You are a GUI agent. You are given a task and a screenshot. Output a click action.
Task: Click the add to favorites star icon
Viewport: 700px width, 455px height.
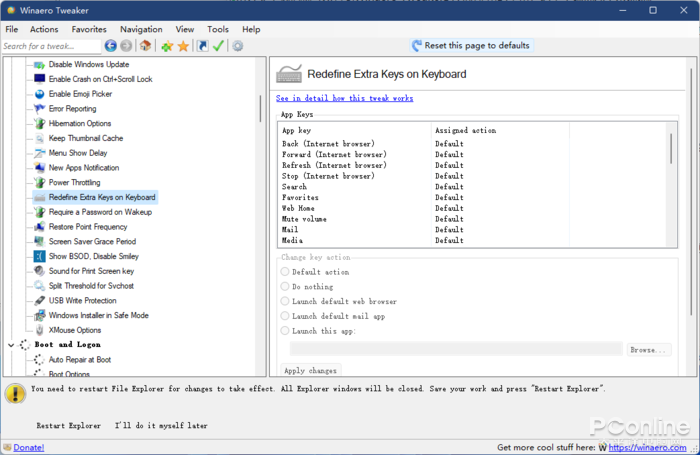coord(167,46)
